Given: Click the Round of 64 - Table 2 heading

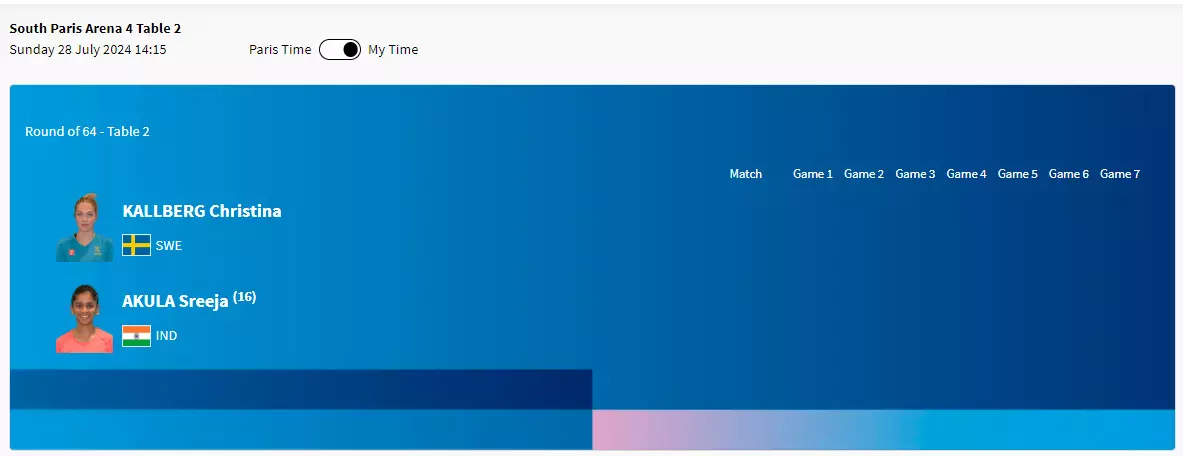Looking at the screenshot, I should [x=87, y=131].
